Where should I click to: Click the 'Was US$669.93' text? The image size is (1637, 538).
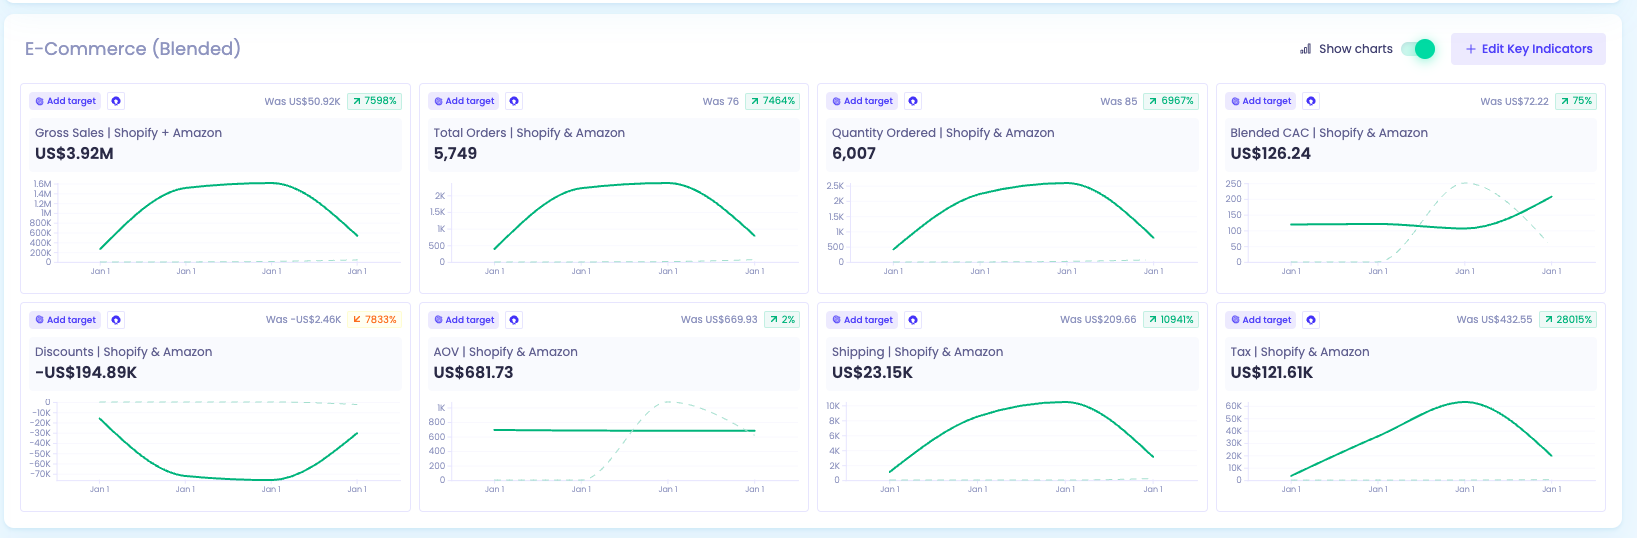719,320
